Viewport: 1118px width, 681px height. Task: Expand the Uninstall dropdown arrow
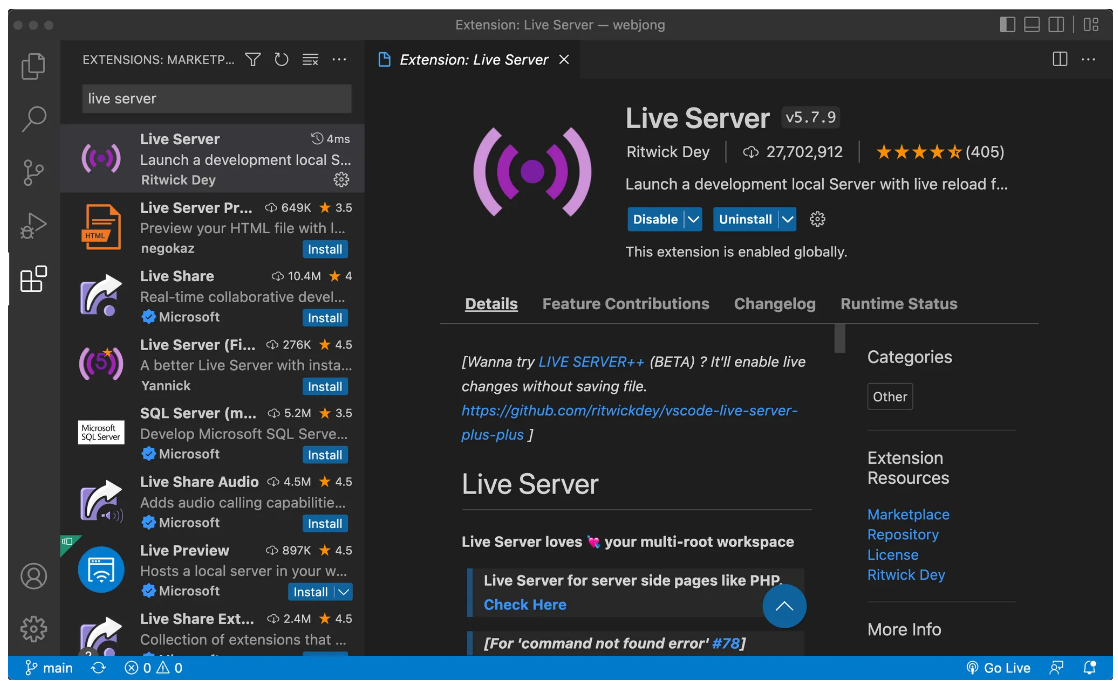coord(787,220)
